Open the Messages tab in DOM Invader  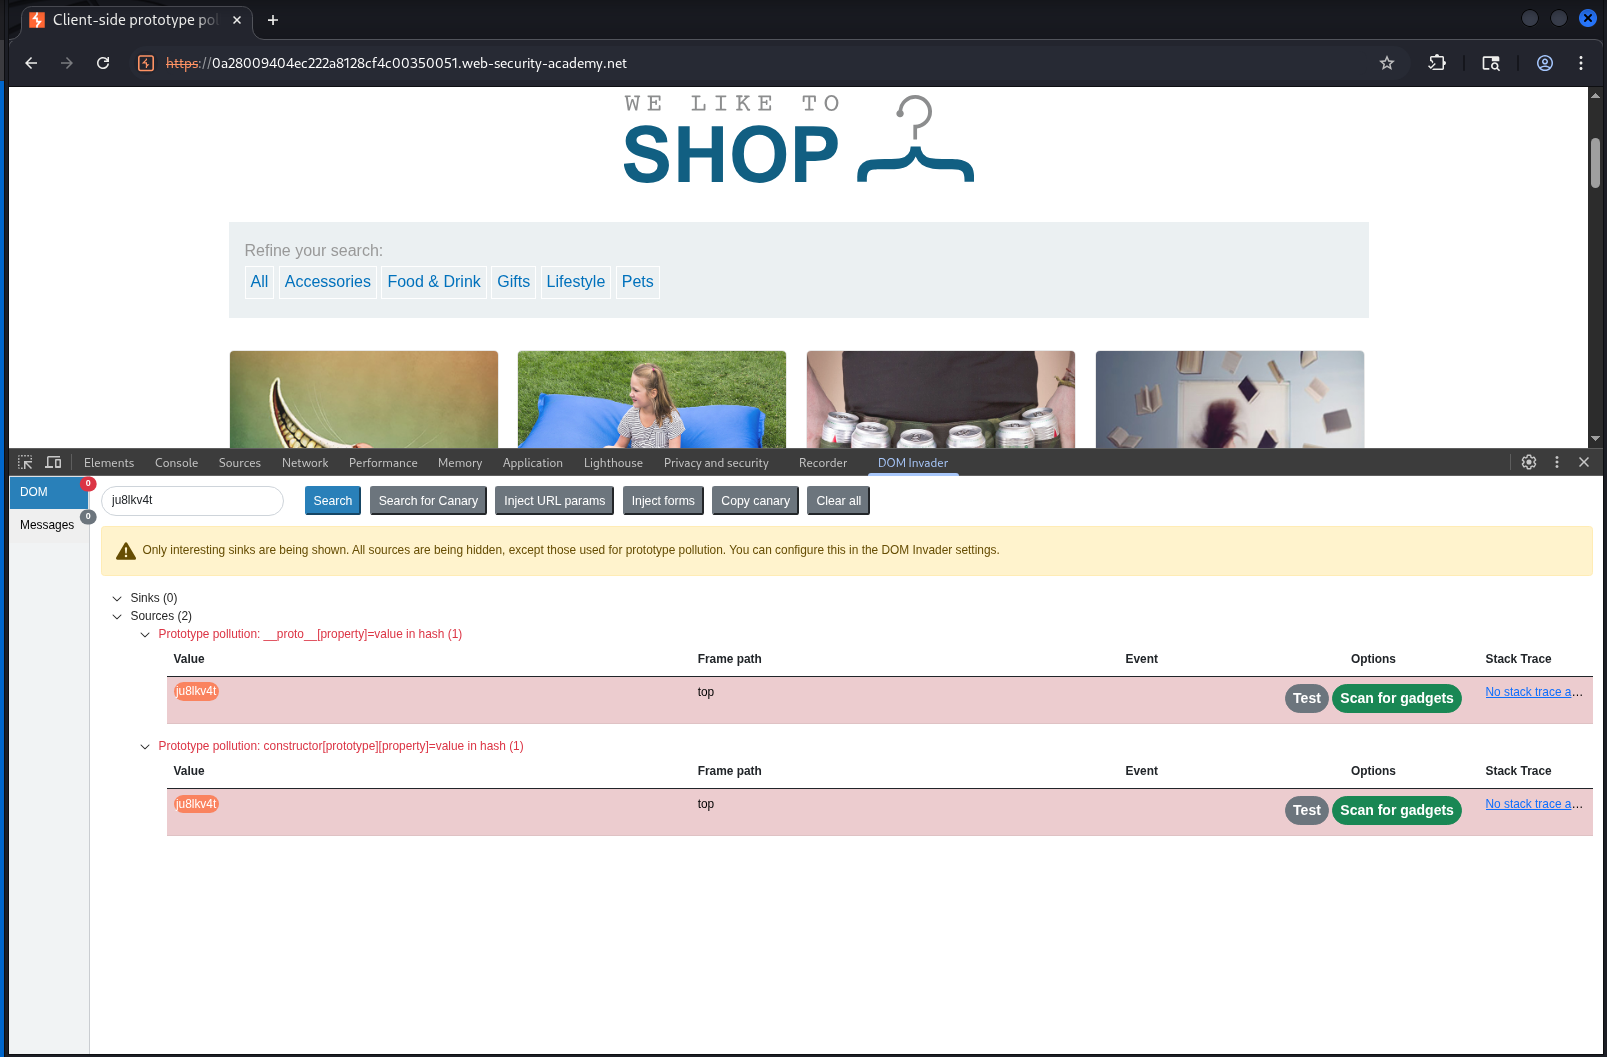click(x=47, y=525)
